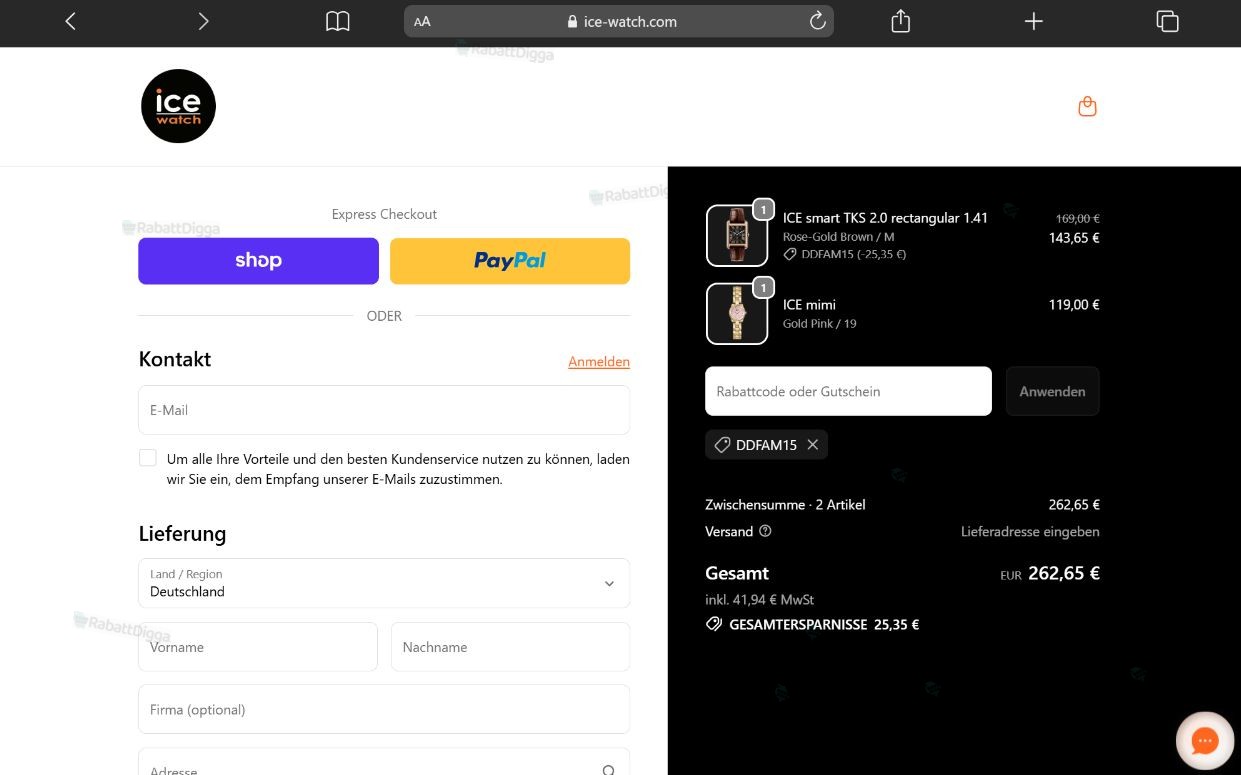This screenshot has width=1241, height=775.
Task: Click the ICE mimi price 119,00 €
Action: (x=1074, y=304)
